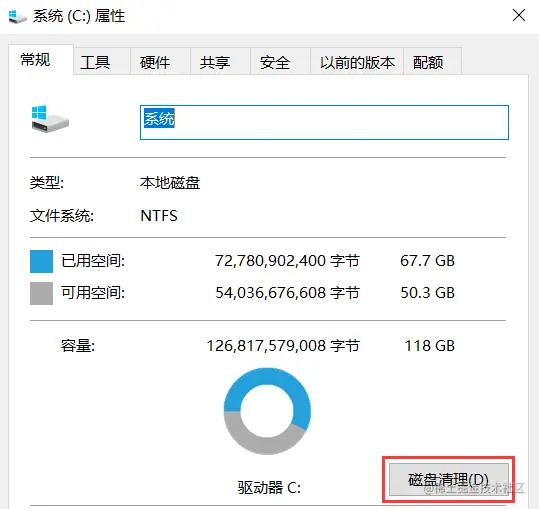Click the 类型: label
The height and width of the screenshot is (509, 539).
(47, 182)
